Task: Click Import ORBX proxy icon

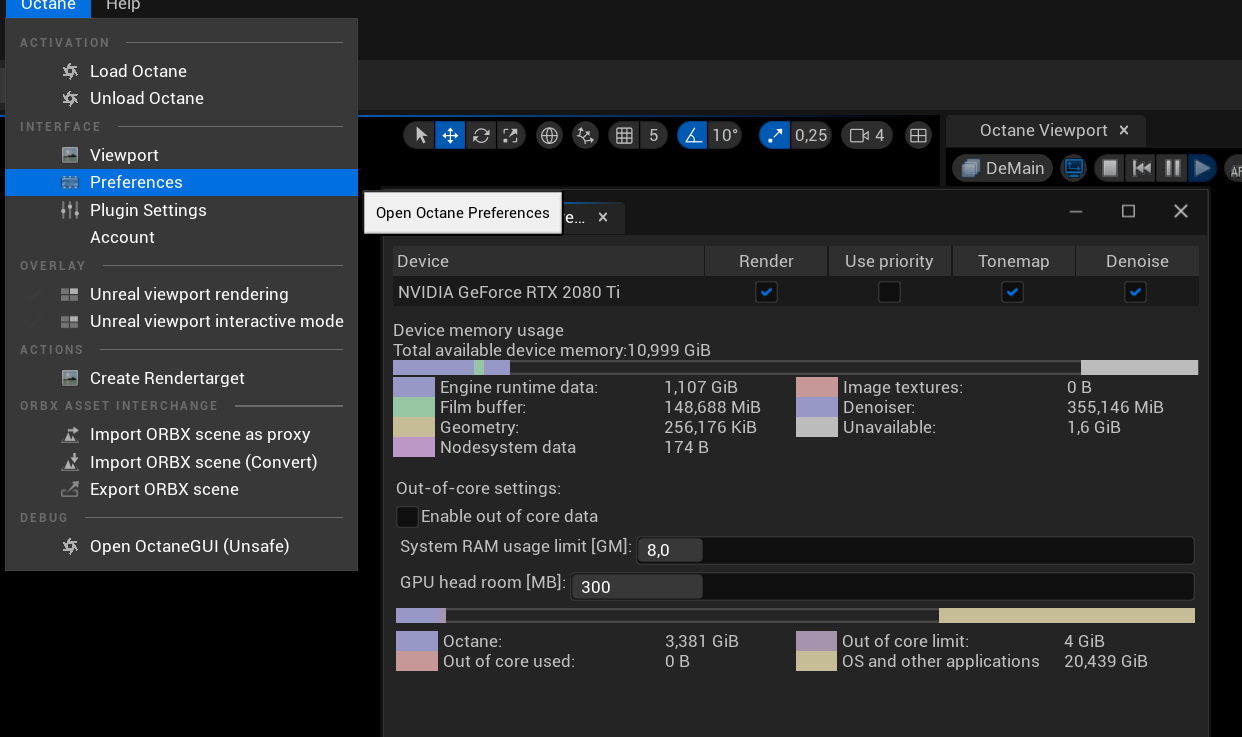Action: coord(70,434)
